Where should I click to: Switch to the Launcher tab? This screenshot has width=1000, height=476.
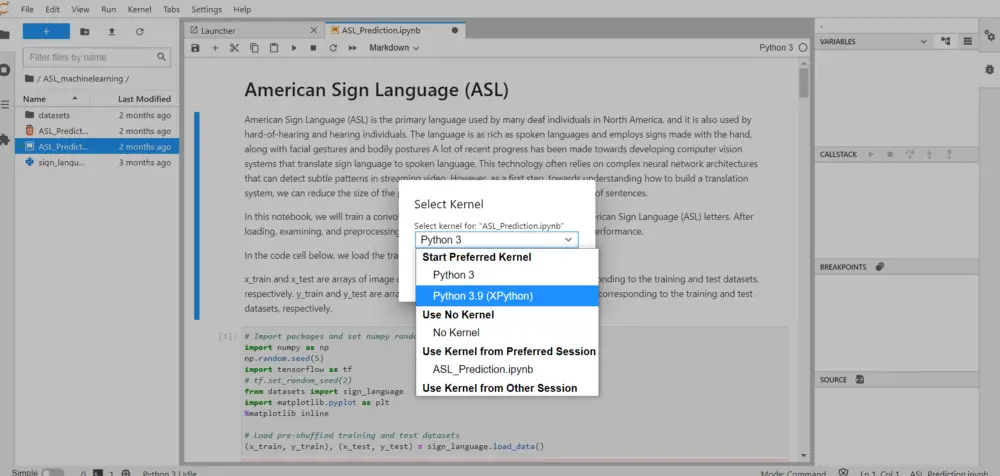[x=218, y=31]
